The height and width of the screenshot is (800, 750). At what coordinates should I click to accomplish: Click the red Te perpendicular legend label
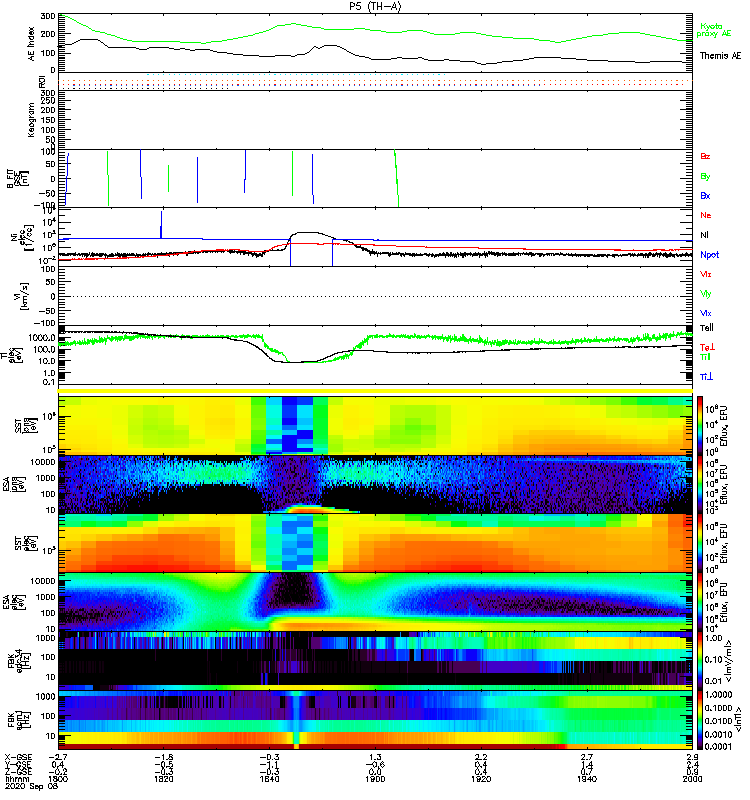click(x=707, y=347)
